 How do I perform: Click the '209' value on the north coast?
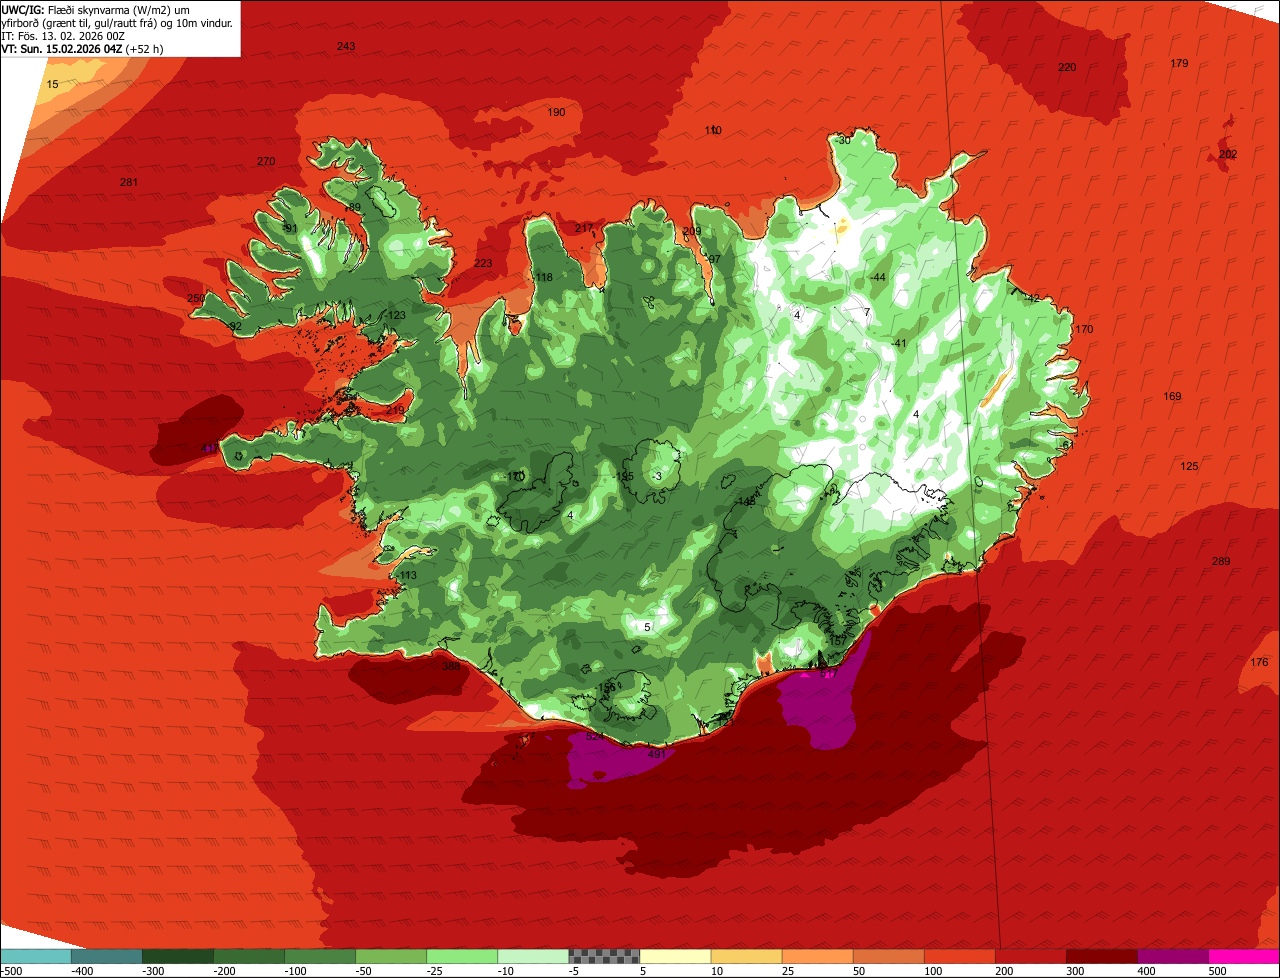pos(692,231)
